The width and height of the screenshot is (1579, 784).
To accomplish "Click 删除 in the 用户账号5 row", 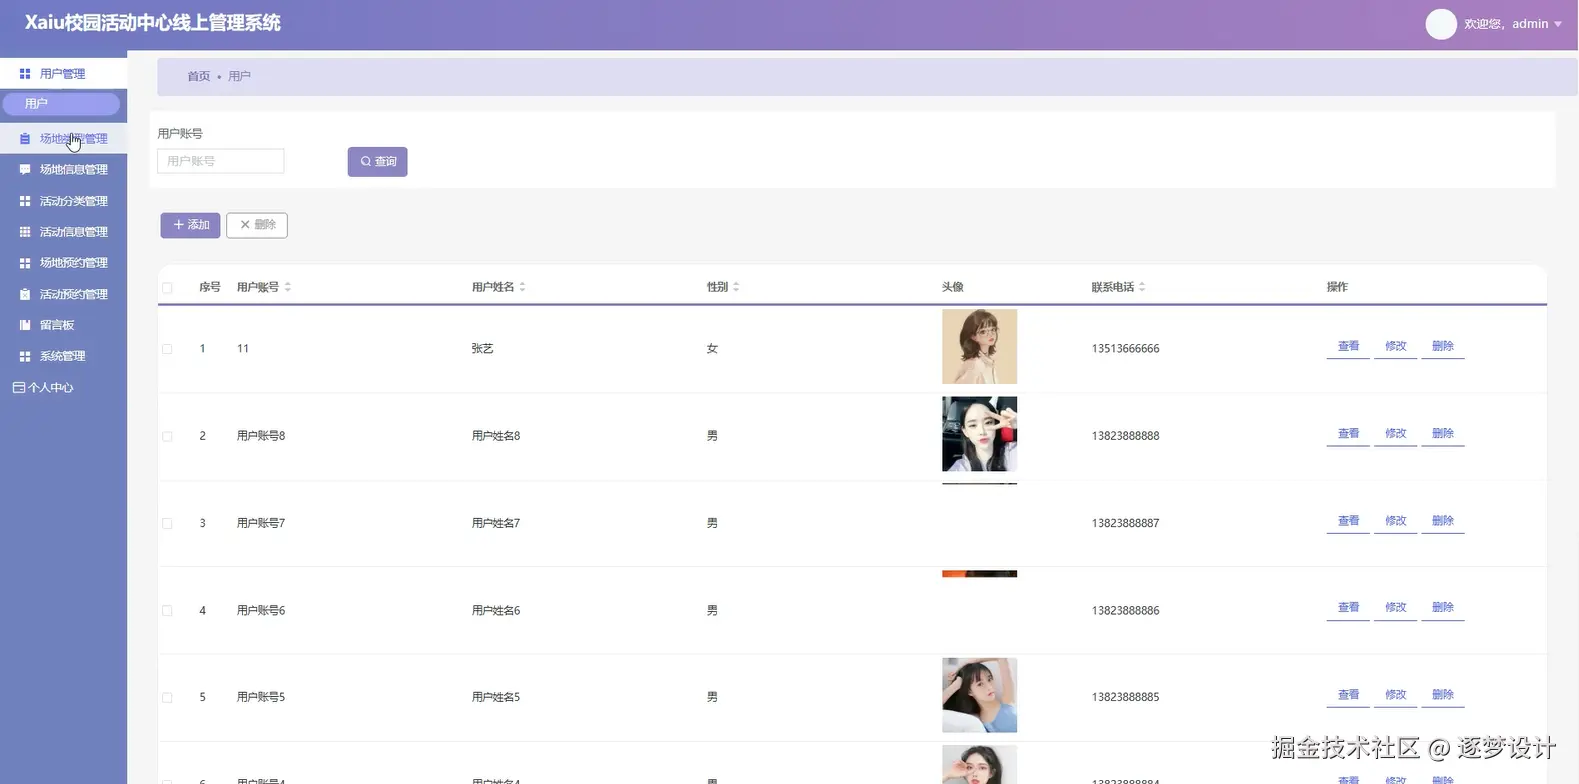I will (1442, 695).
